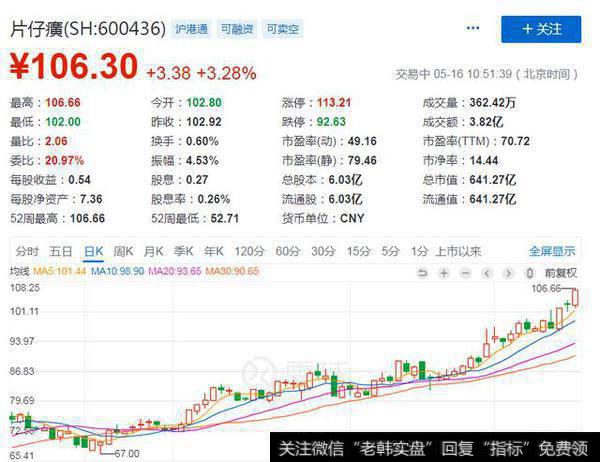Image resolution: width=600 pixels, height=462 pixels.
Task: Select the 日K chart tab
Action: (x=94, y=251)
